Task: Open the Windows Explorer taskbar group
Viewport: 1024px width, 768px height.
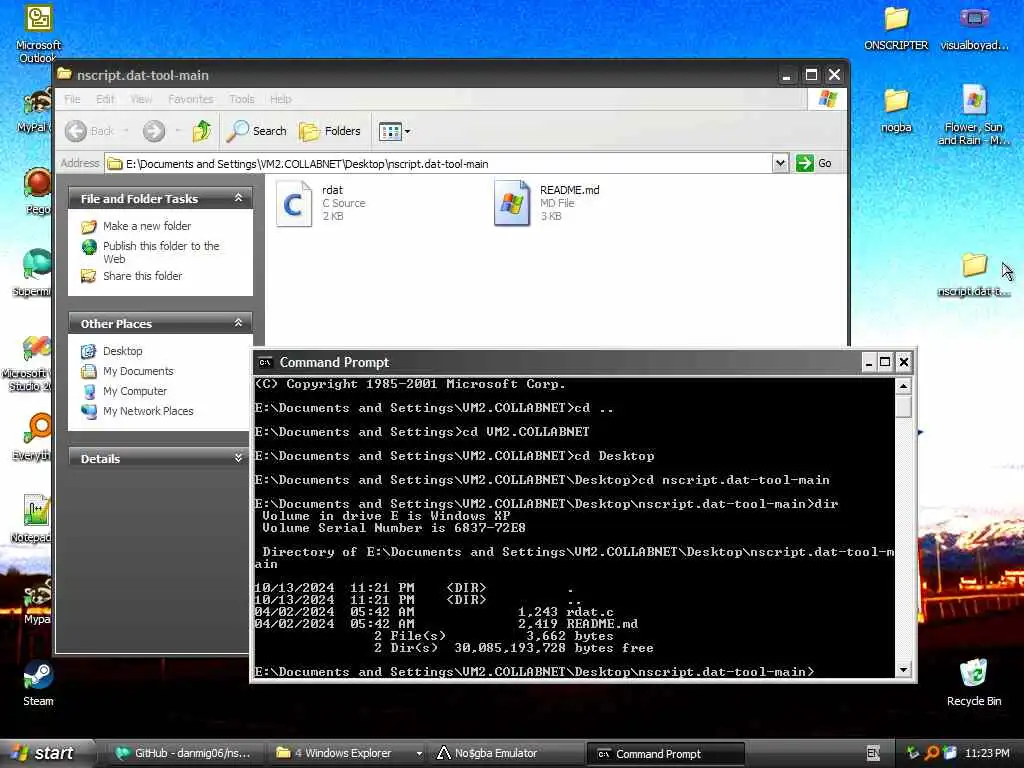Action: (348, 754)
